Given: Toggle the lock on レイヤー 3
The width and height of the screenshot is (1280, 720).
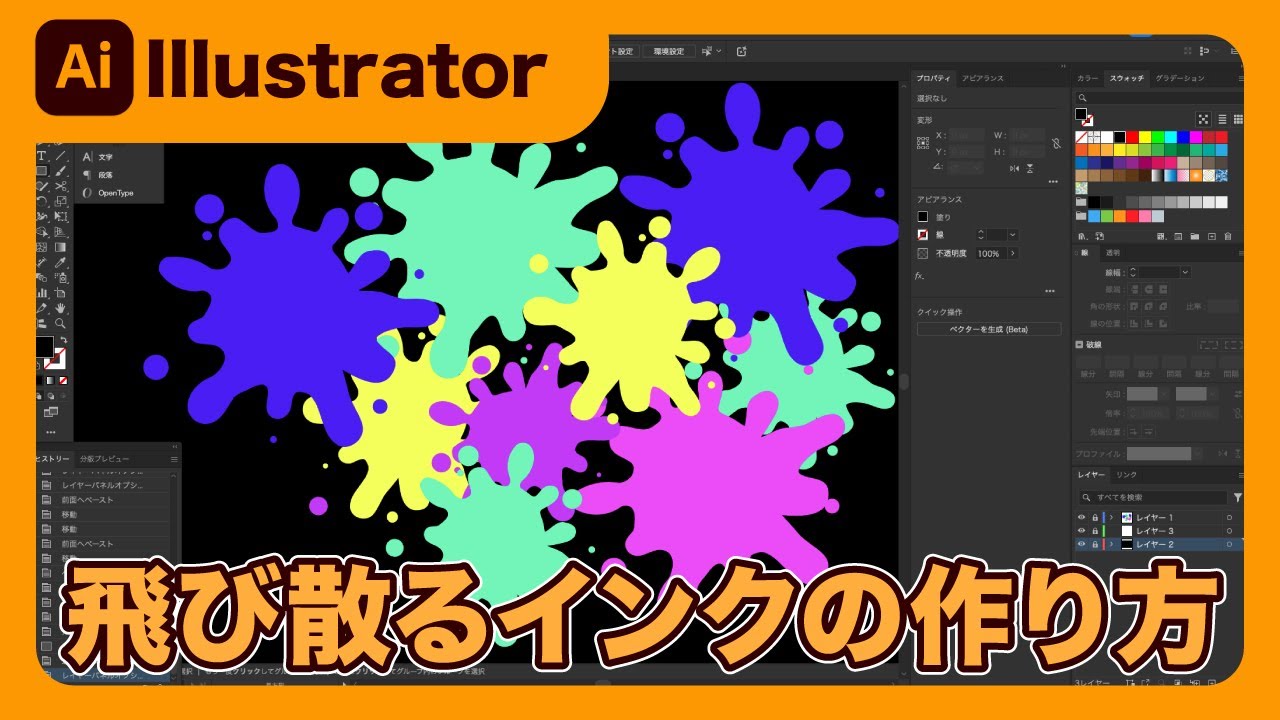Looking at the screenshot, I should click(x=1094, y=531).
